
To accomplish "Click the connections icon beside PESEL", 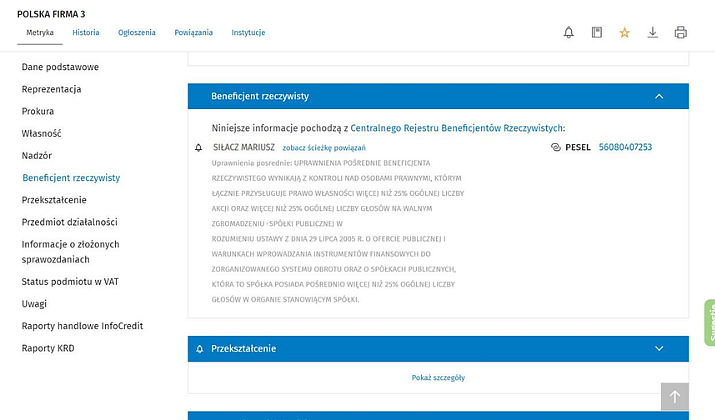I will pos(555,148).
